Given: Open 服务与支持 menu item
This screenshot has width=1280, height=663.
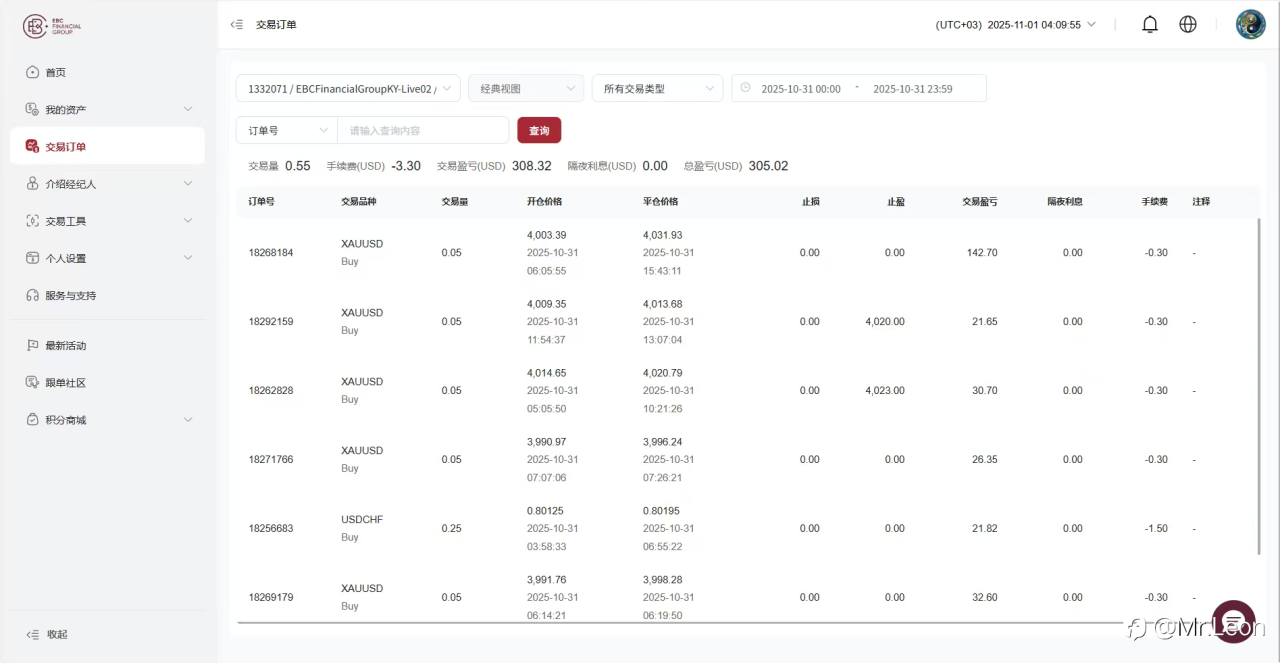Looking at the screenshot, I should 70,296.
